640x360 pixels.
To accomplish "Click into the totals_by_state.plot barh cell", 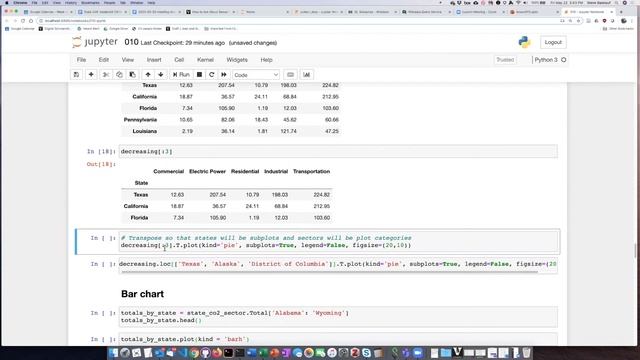I will (338, 339).
